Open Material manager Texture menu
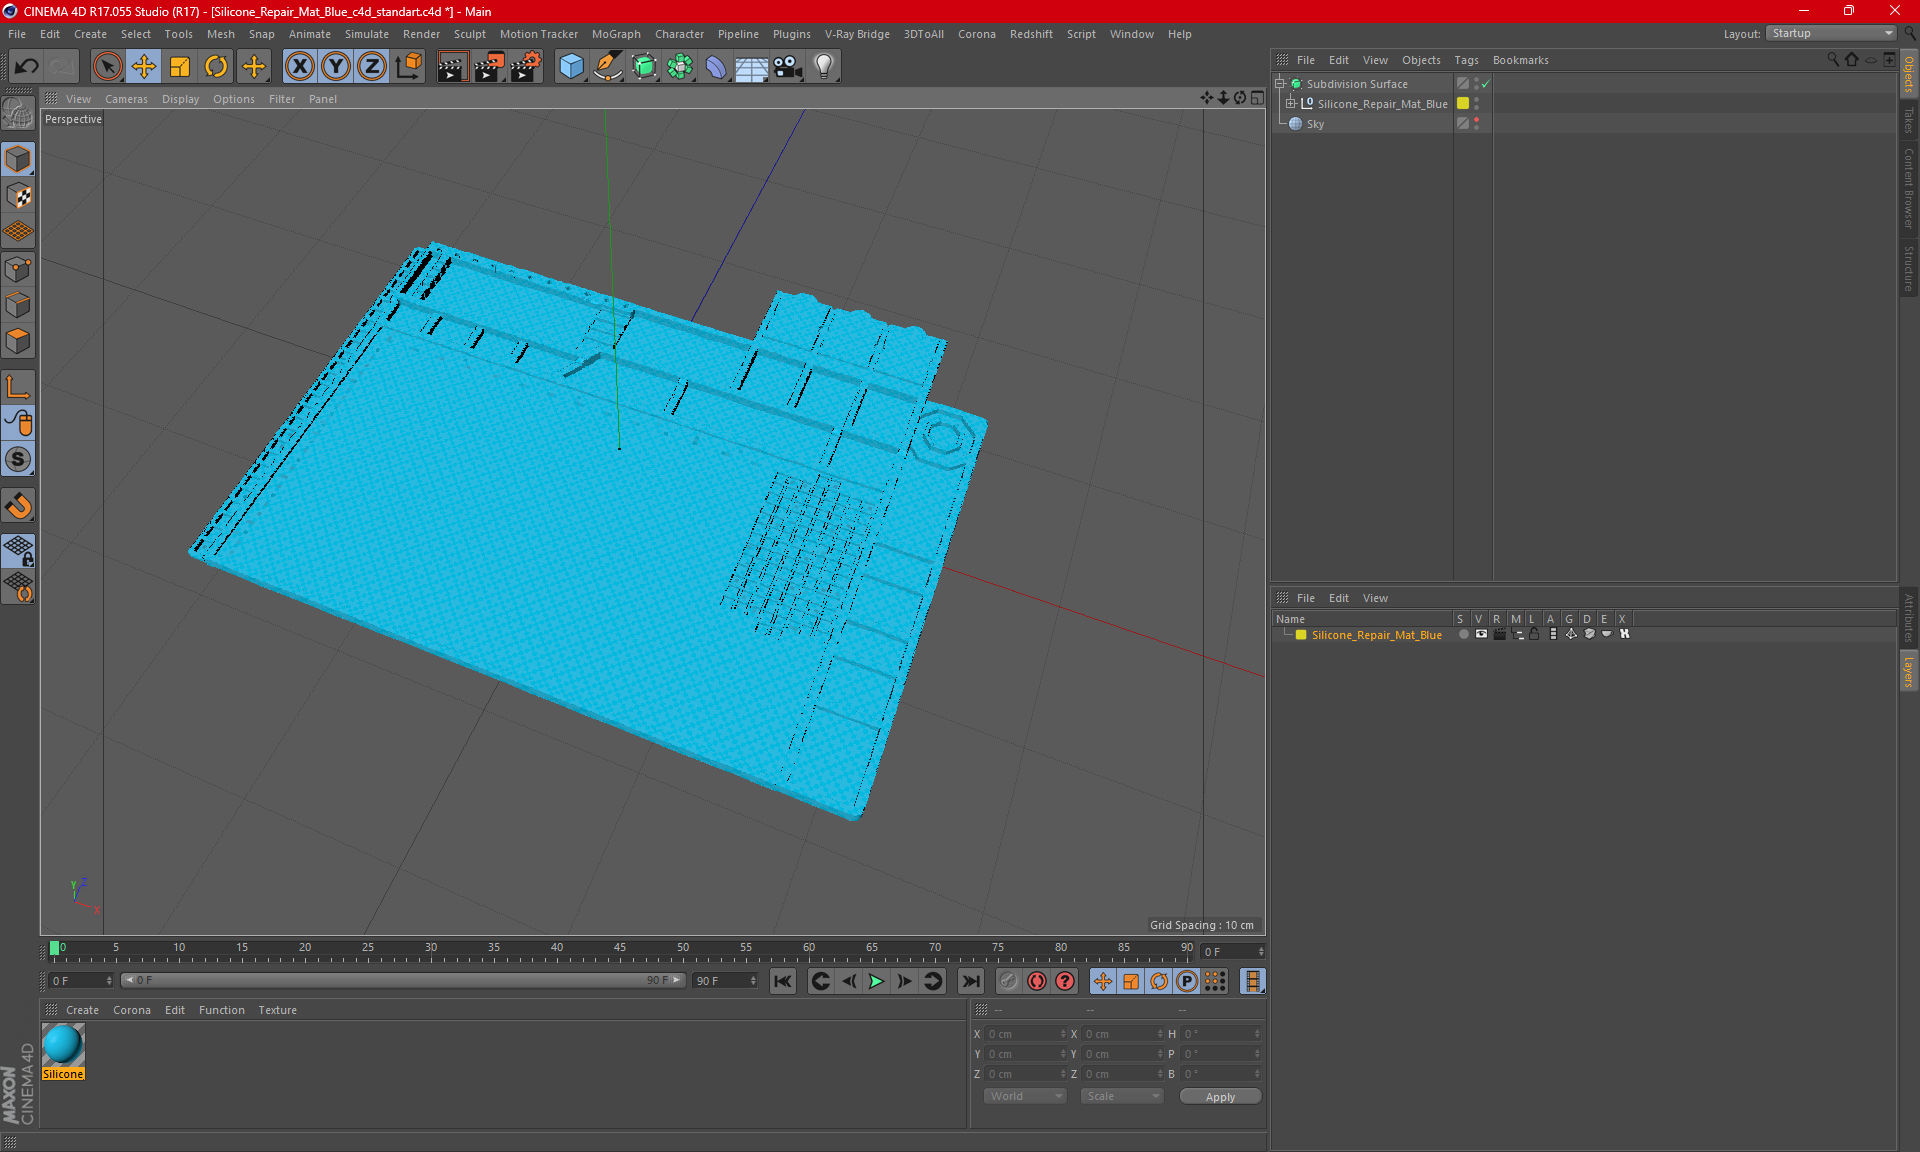This screenshot has height=1152, width=1920. tap(277, 1010)
